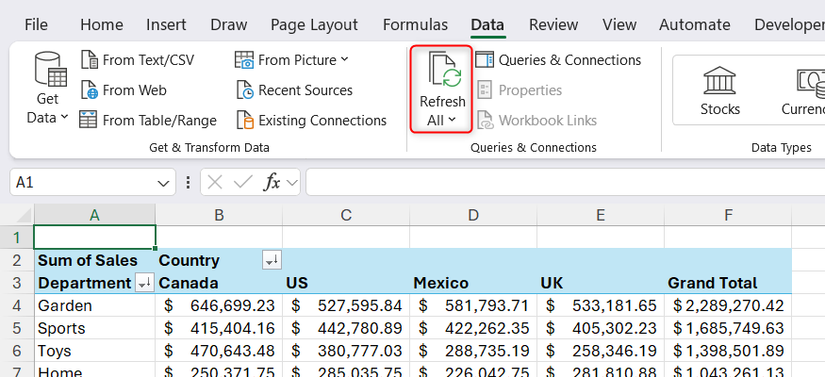Screen dimensions: 825x377
Task: Confirm entry with the checkmark icon
Action: (243, 182)
